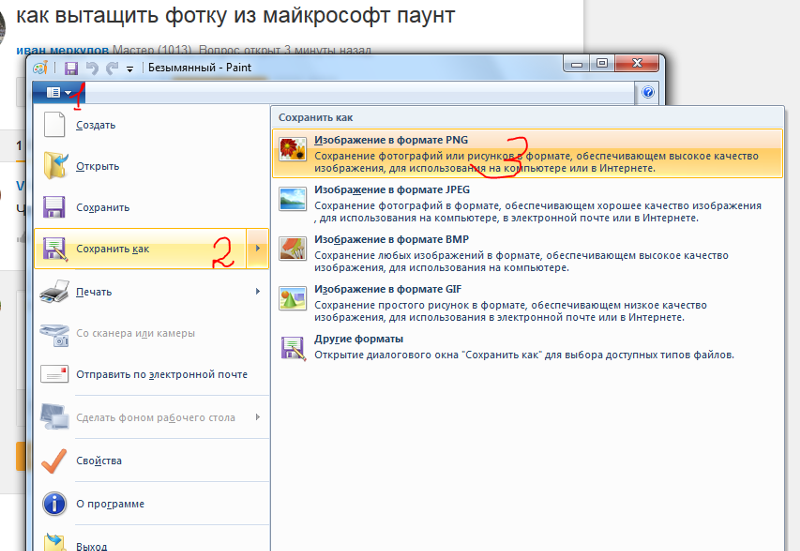Maximize the Paint window
The image size is (800, 551).
(602, 64)
